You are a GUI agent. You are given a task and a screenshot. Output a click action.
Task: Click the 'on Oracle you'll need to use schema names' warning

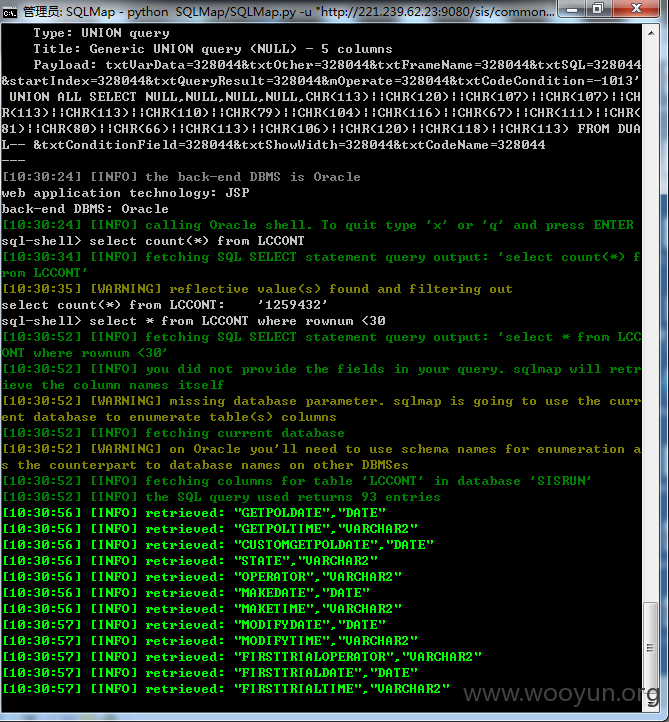pos(321,457)
